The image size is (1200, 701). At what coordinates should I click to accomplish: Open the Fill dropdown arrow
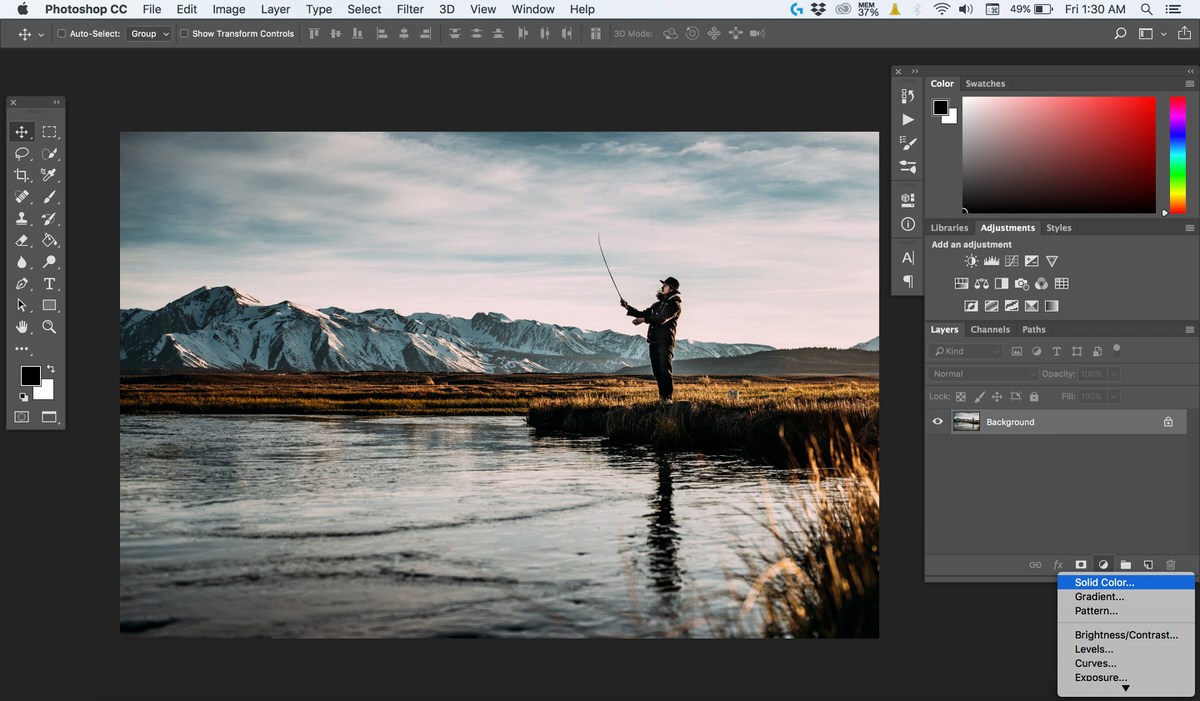(x=1113, y=397)
